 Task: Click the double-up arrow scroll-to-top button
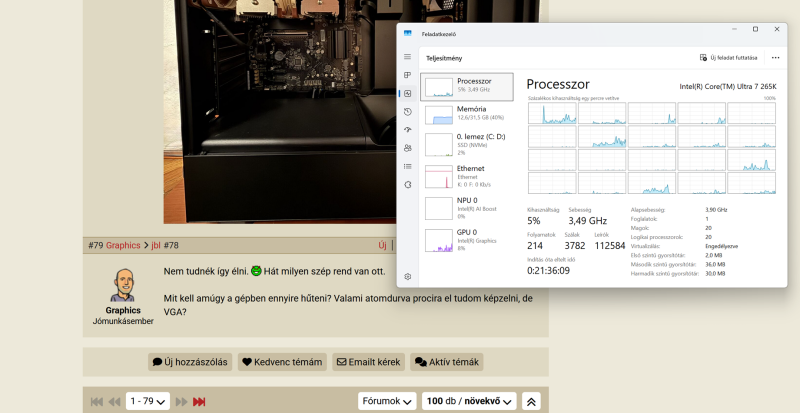point(531,402)
